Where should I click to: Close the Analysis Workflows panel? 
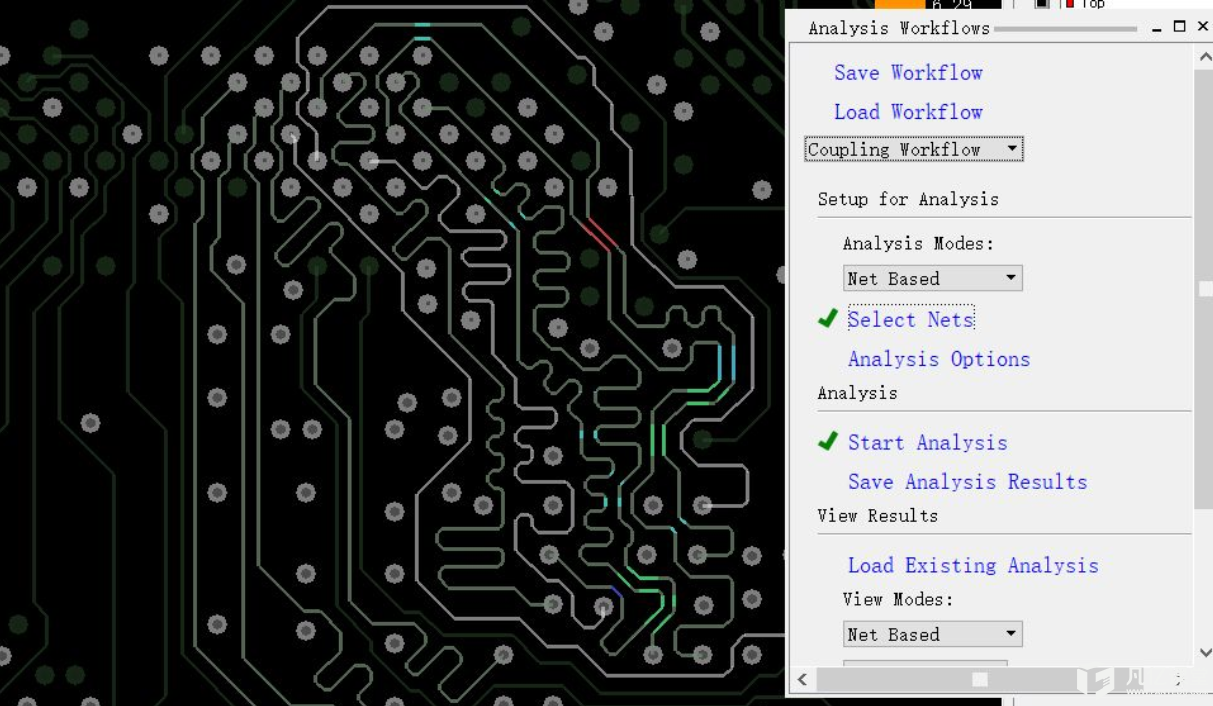[1203, 27]
